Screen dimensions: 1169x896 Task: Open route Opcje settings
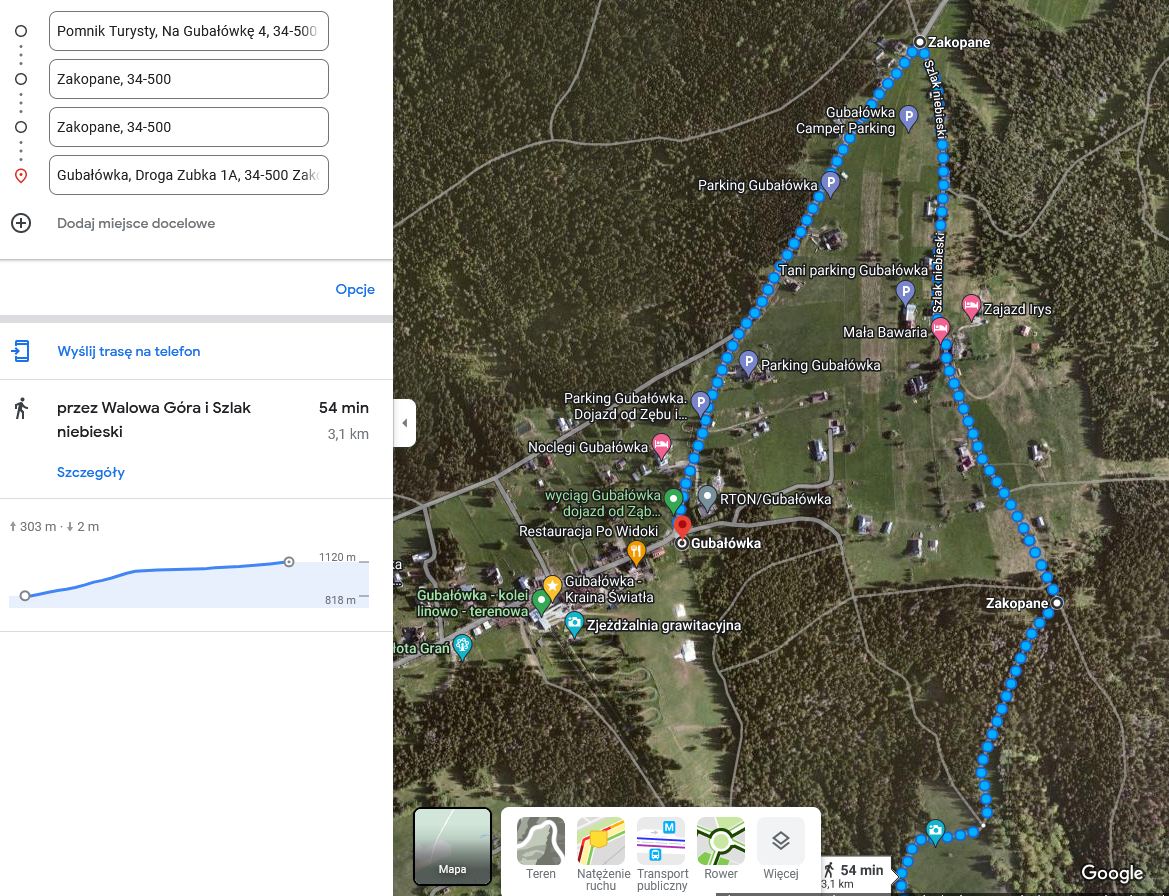[355, 289]
